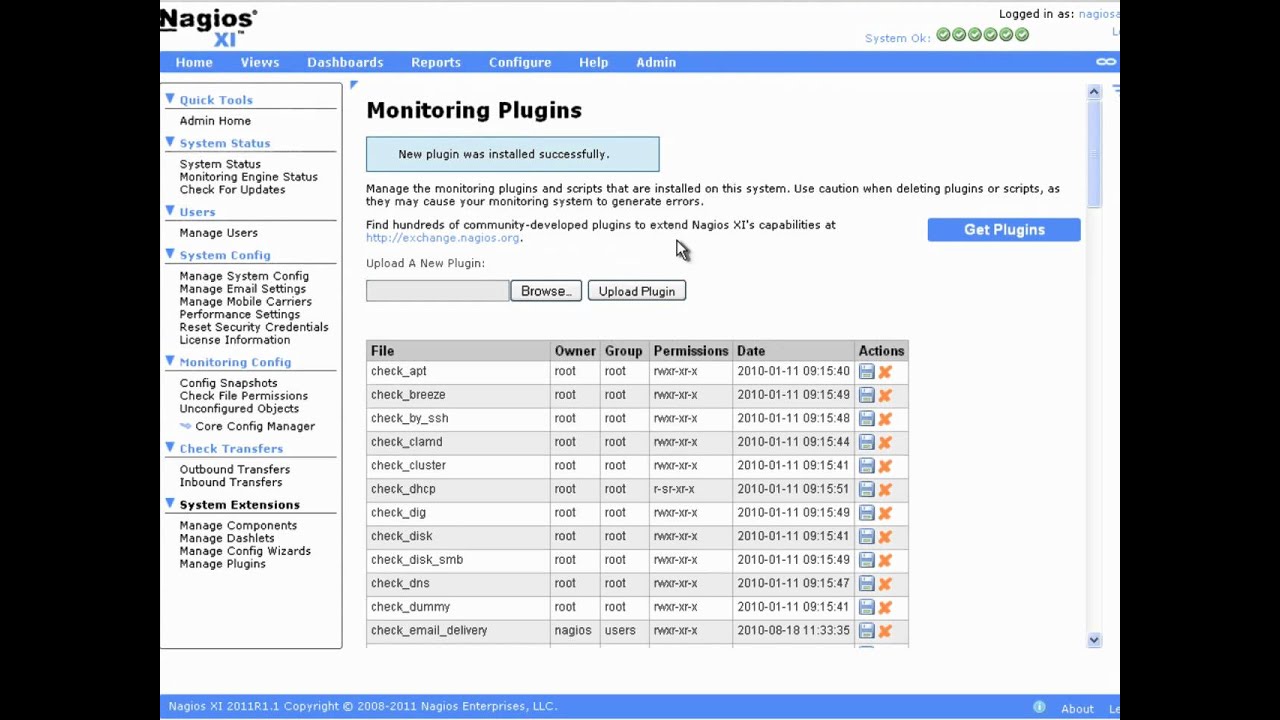Click Browse to choose a plugin file
1280x720 pixels.
(x=546, y=291)
